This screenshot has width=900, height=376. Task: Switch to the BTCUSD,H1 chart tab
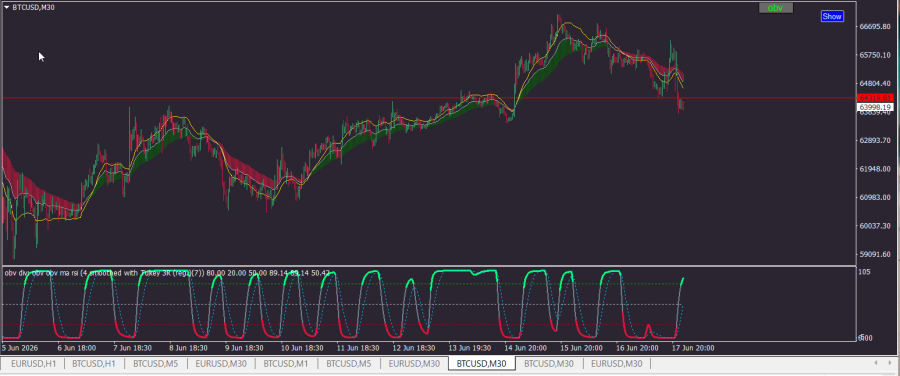tap(95, 363)
